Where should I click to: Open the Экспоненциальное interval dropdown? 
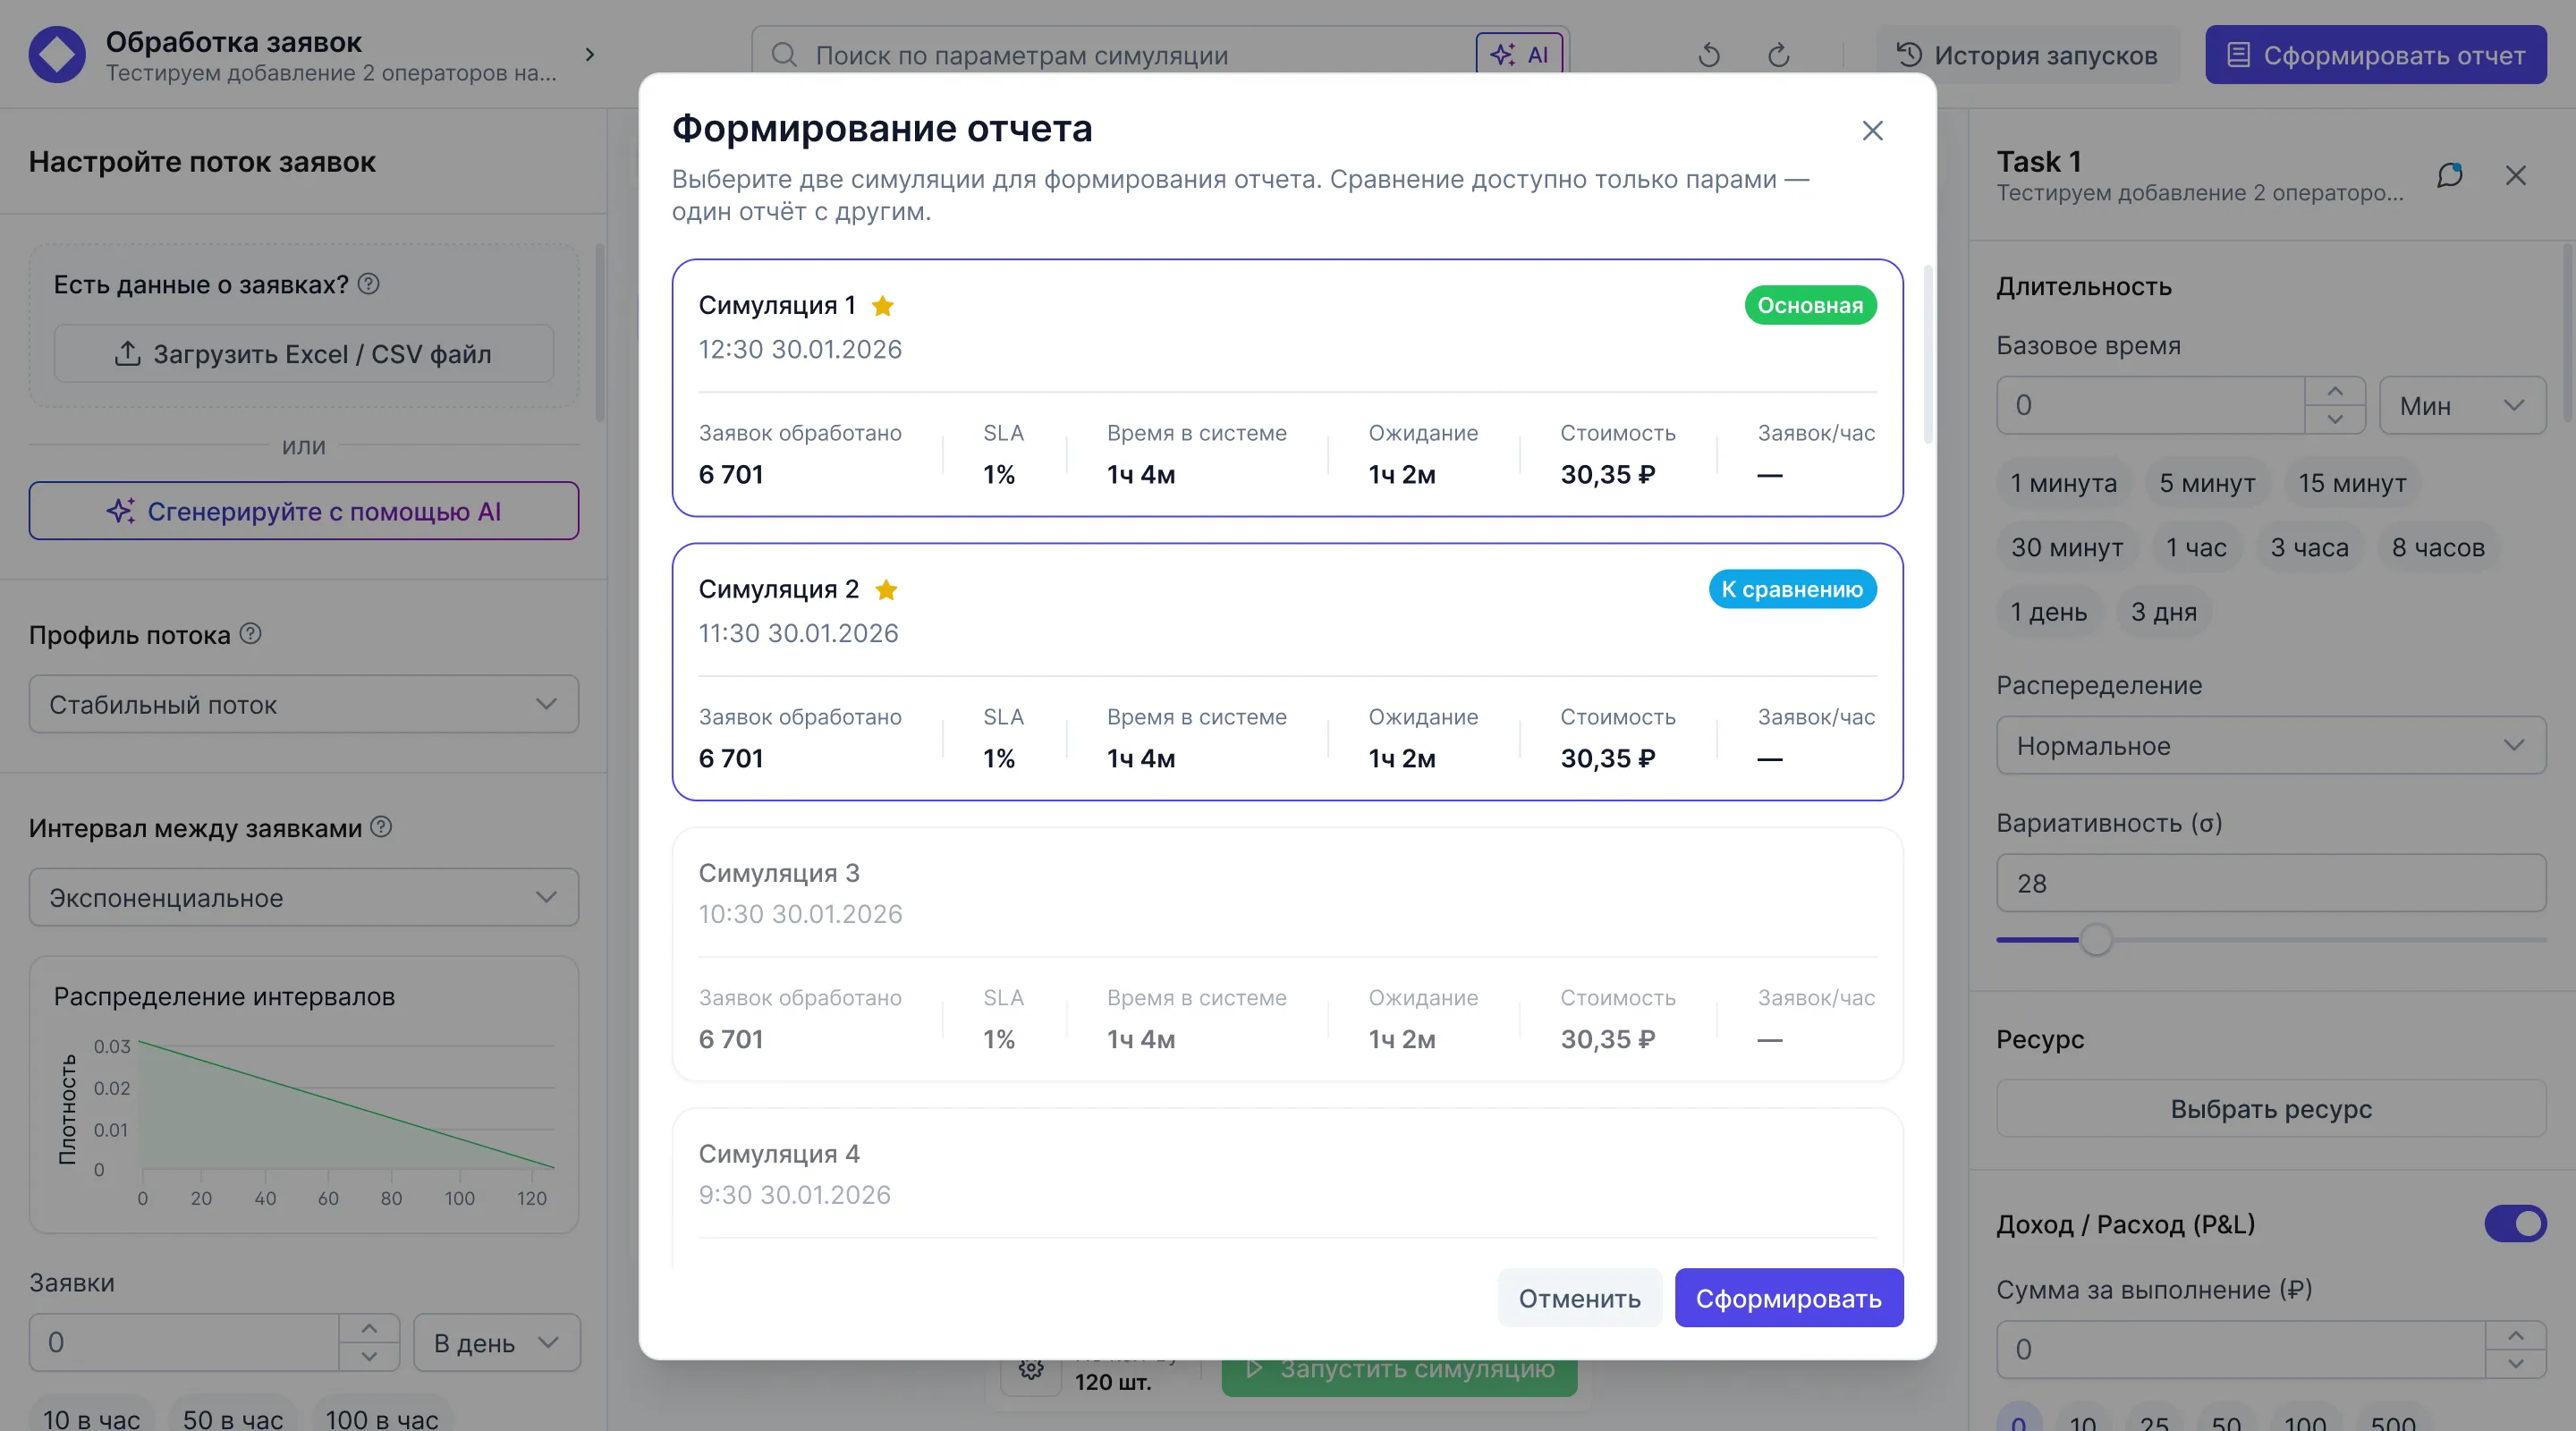[303, 897]
